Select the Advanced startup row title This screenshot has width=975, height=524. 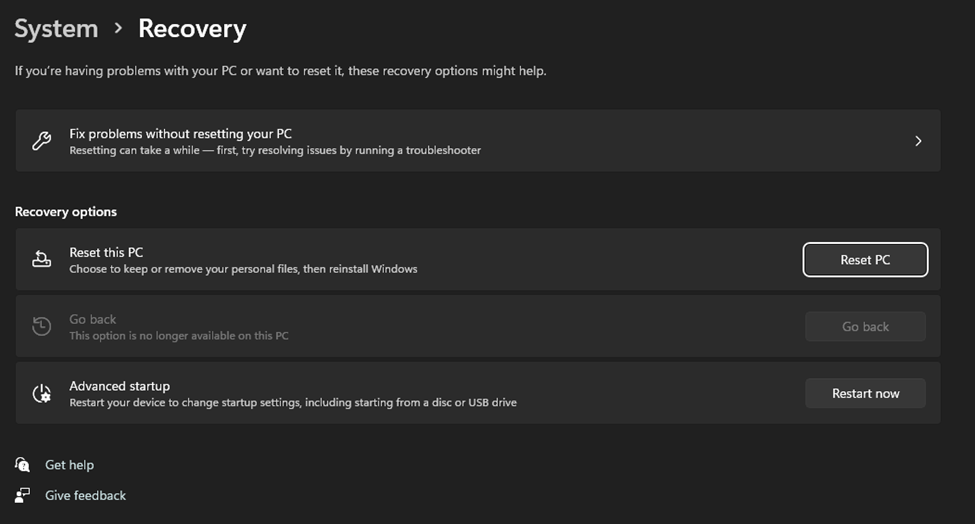[119, 386]
